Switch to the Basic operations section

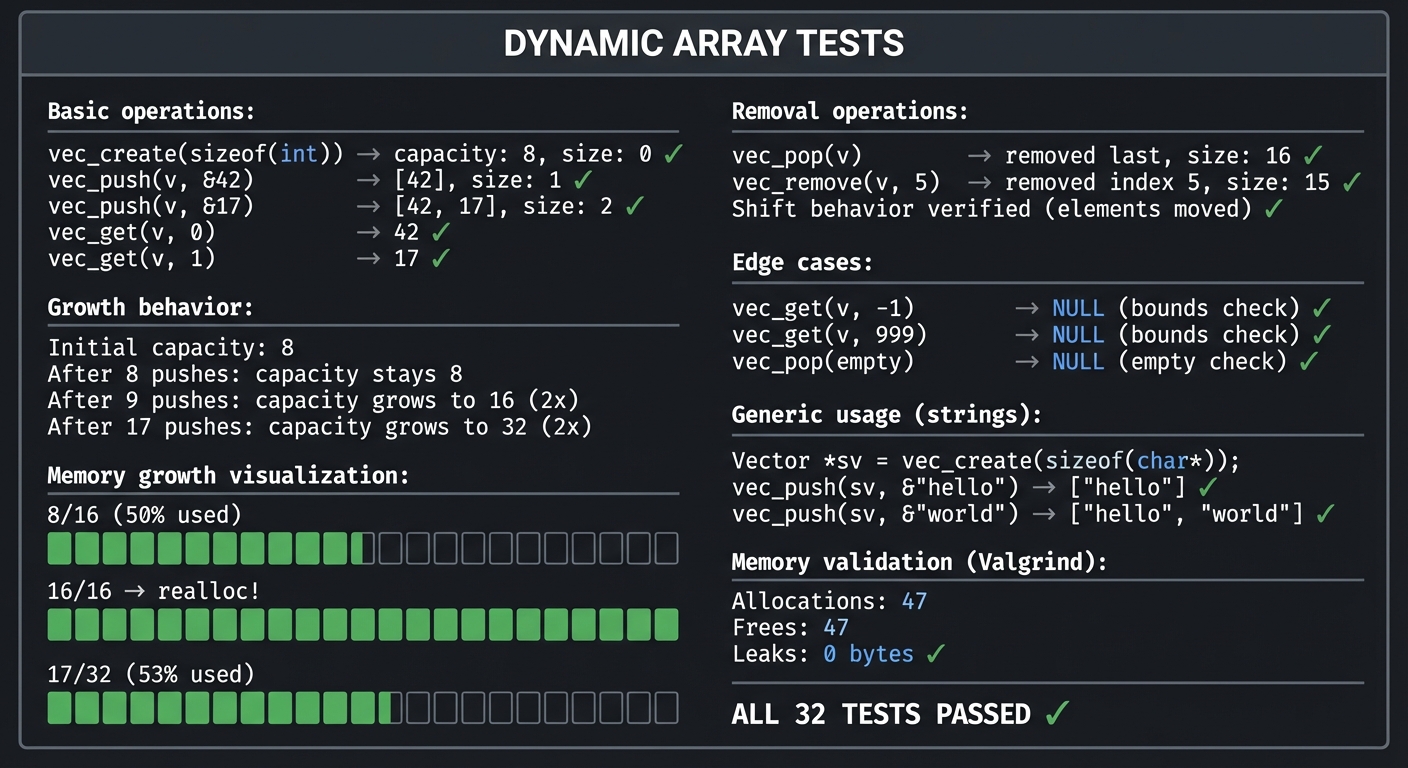tap(151, 111)
